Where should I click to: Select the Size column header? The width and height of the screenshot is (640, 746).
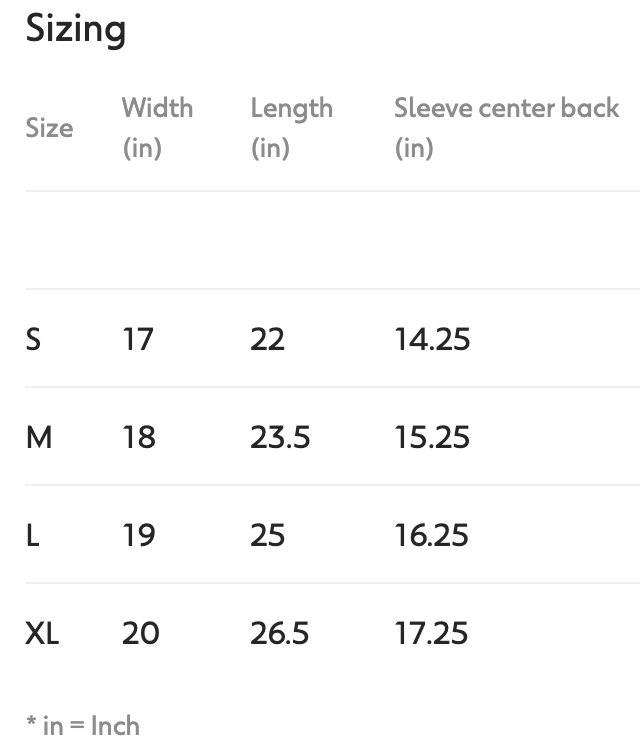tap(49, 128)
